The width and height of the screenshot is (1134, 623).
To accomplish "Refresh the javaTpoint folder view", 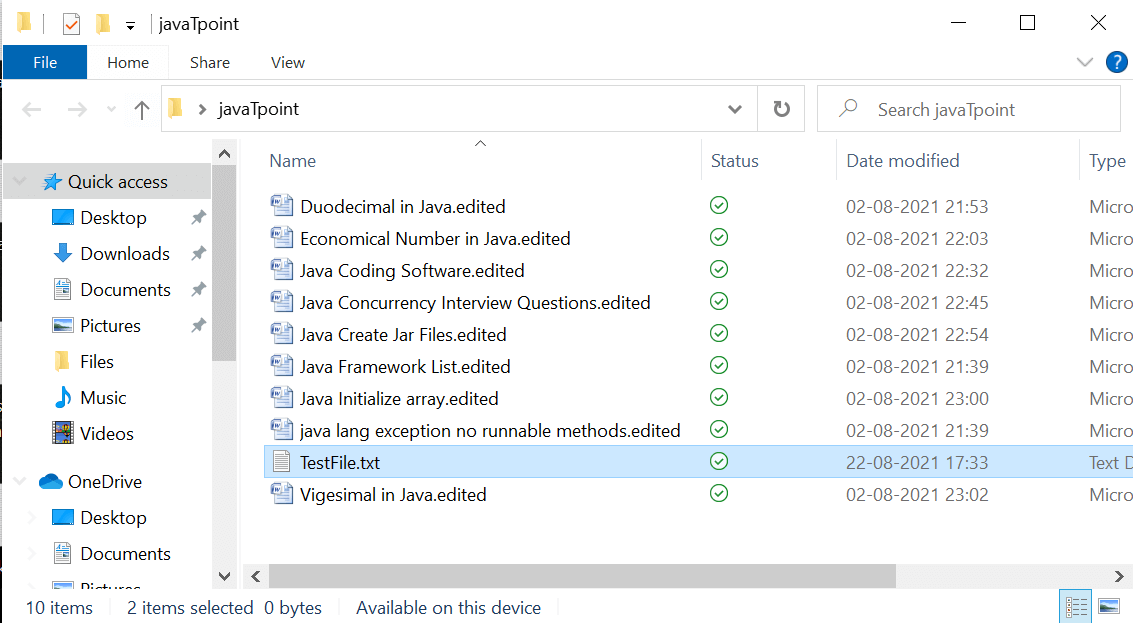I will point(782,109).
